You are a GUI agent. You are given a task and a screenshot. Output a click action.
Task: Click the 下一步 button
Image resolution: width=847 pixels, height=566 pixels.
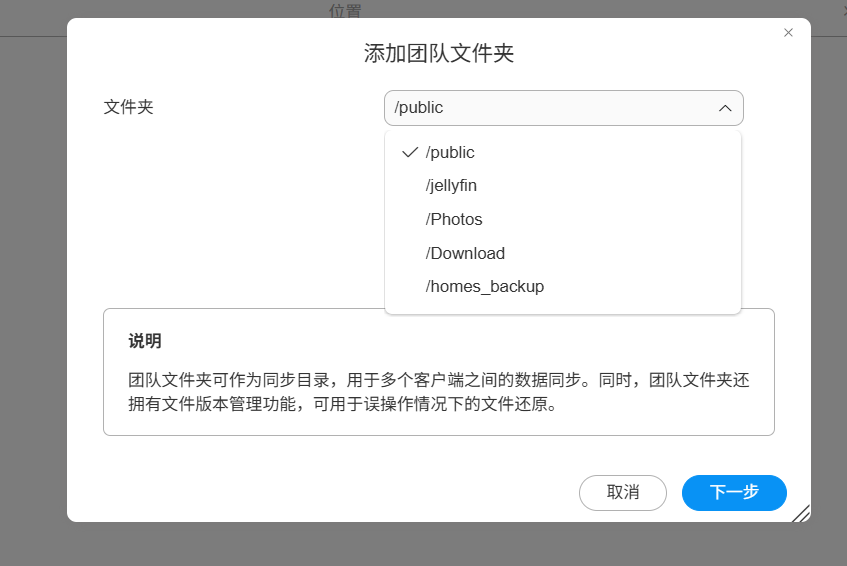point(734,493)
